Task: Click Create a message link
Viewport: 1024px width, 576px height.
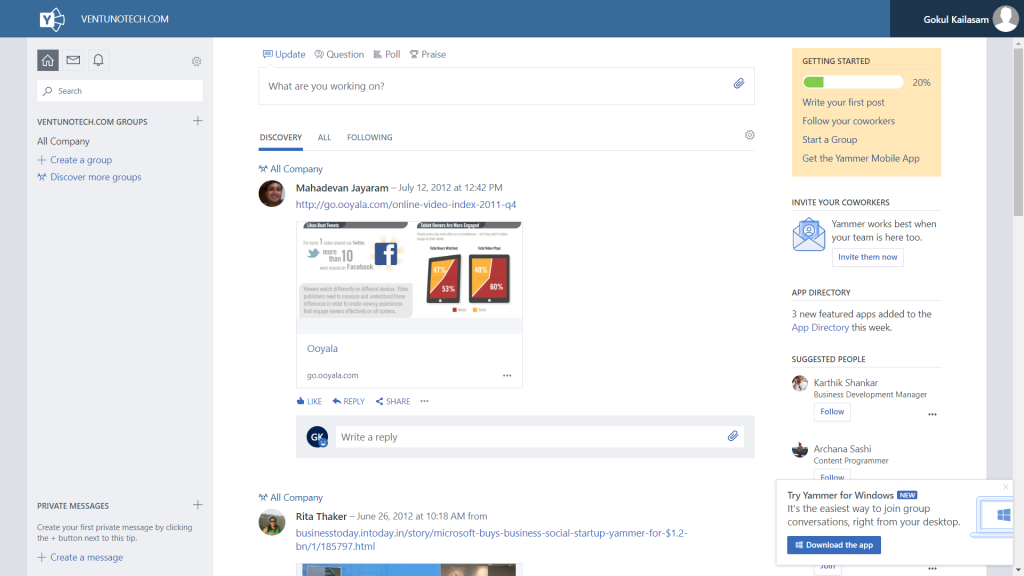Action: point(80,557)
